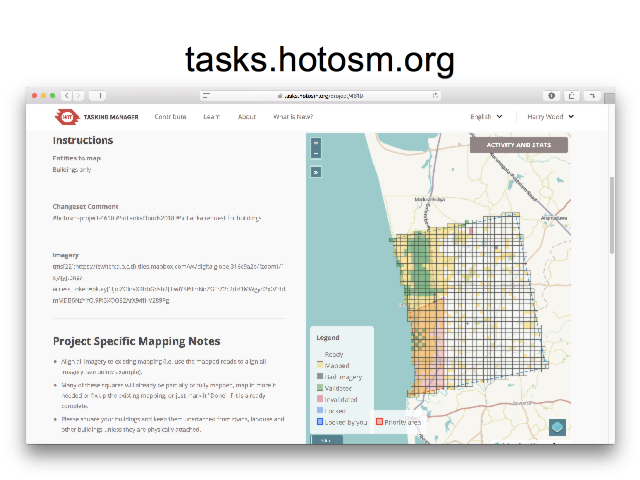This screenshot has height=480, width=640.
Task: Open the Contribute menu item
Action: [x=170, y=117]
